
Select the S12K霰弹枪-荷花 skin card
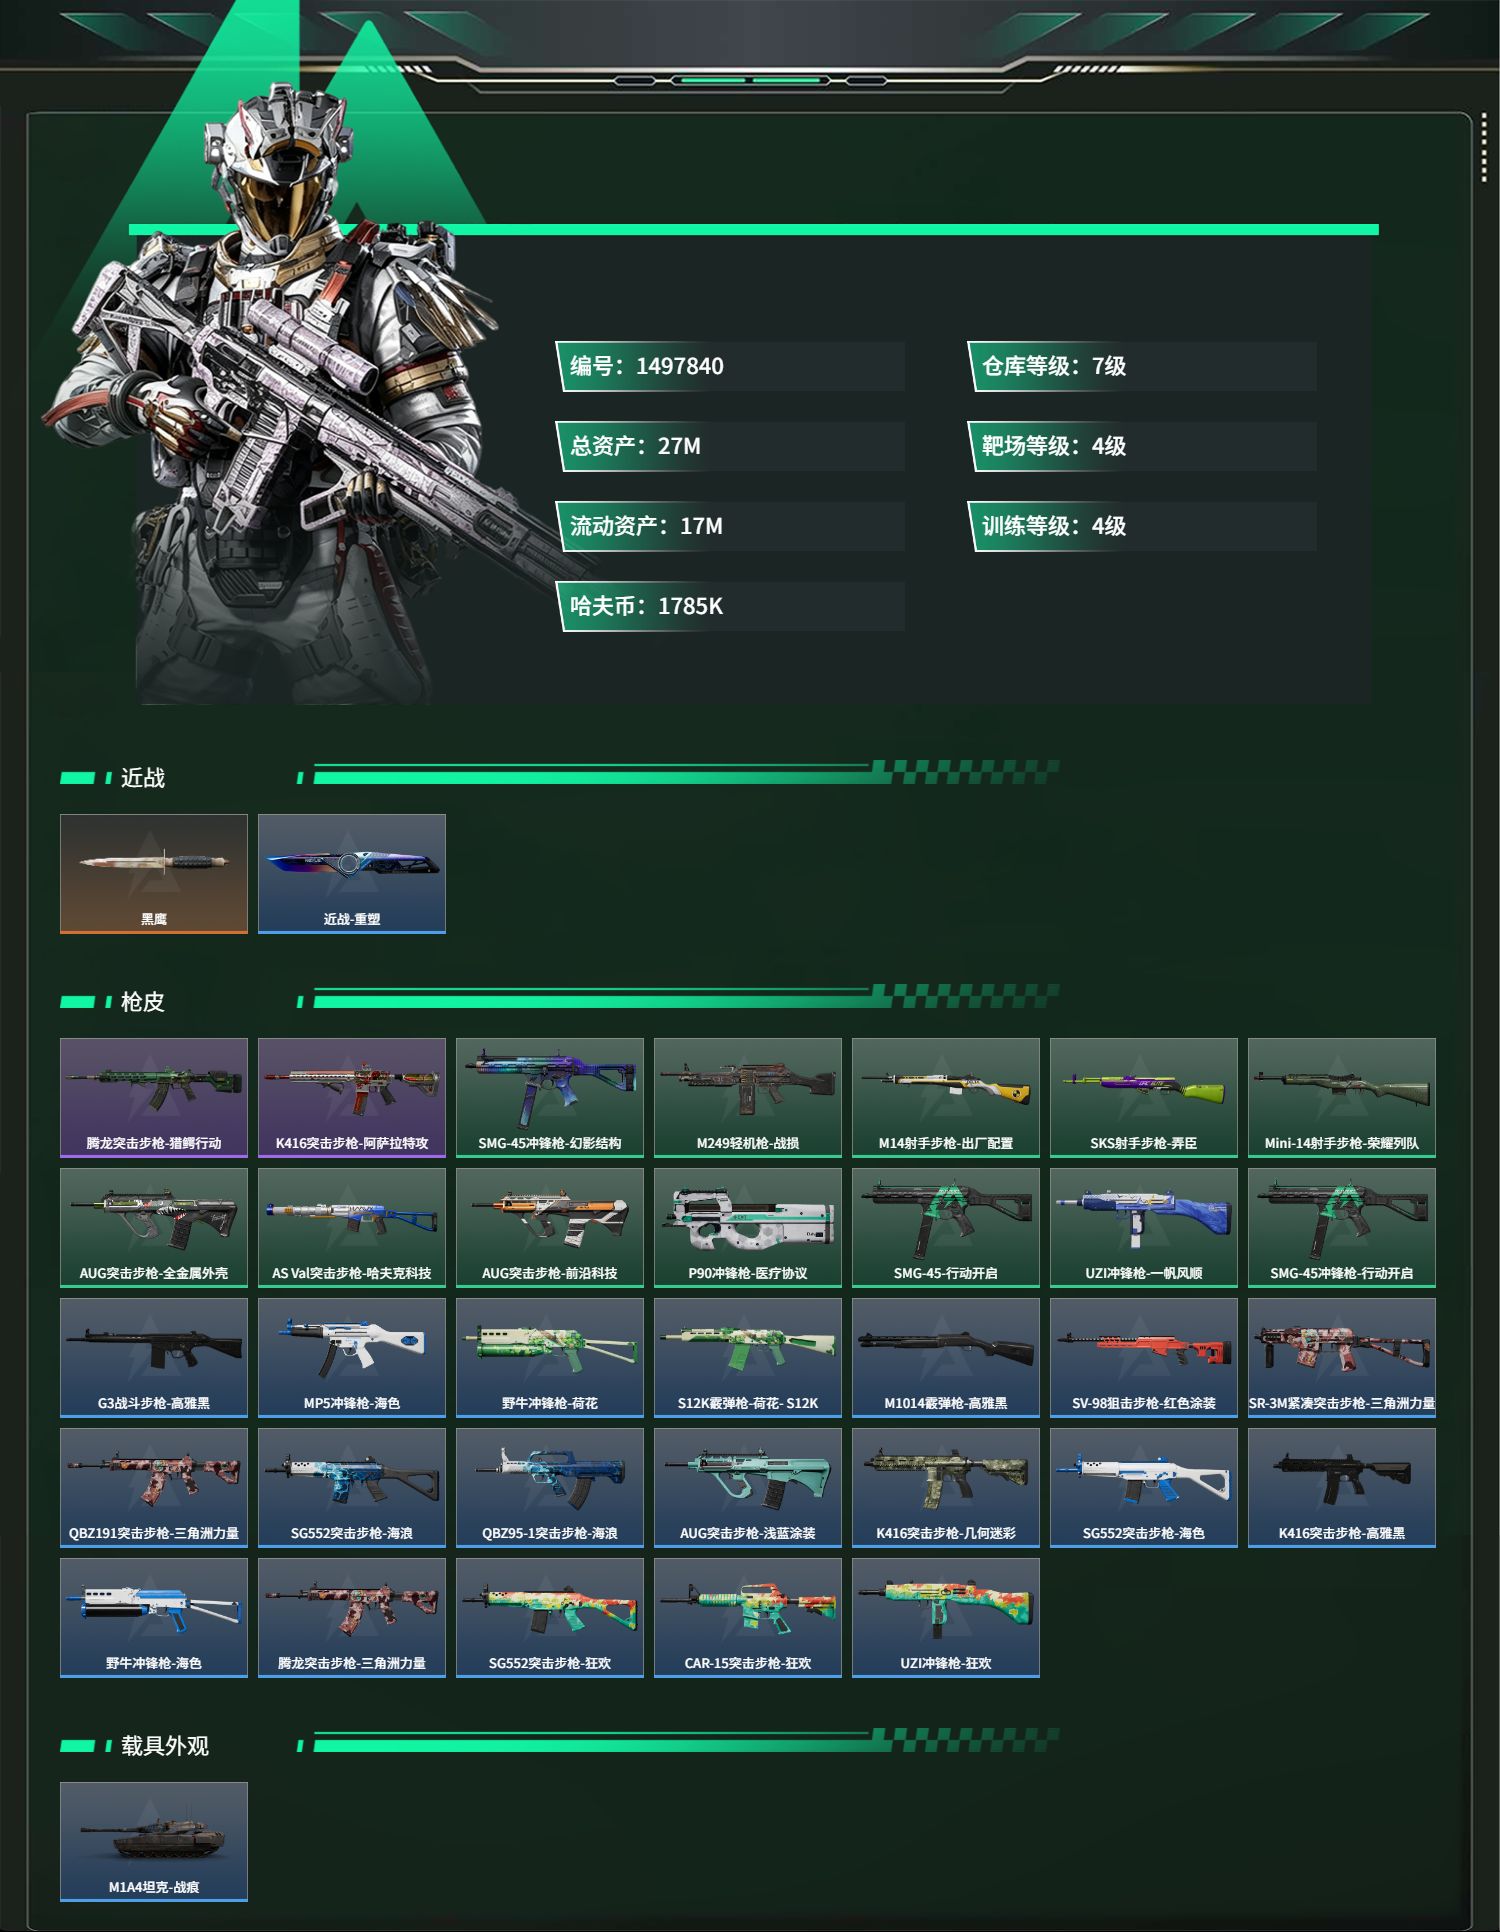(748, 1358)
